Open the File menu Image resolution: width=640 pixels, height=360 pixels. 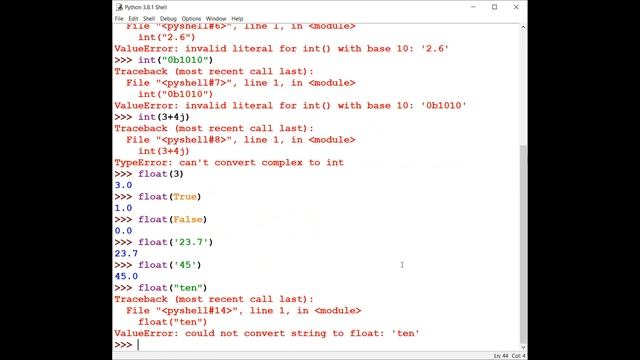[x=119, y=19]
